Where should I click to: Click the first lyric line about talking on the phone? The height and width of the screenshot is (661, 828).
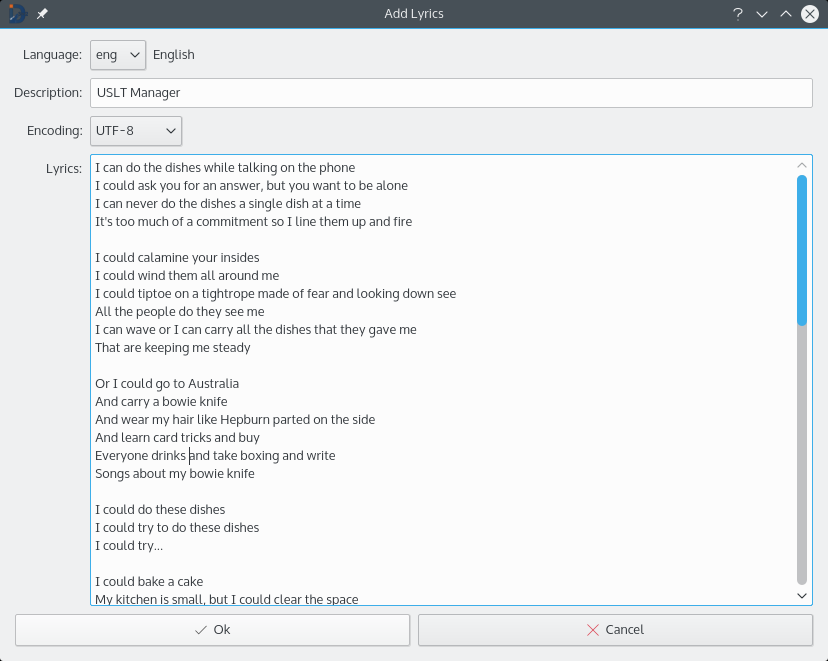[225, 168]
